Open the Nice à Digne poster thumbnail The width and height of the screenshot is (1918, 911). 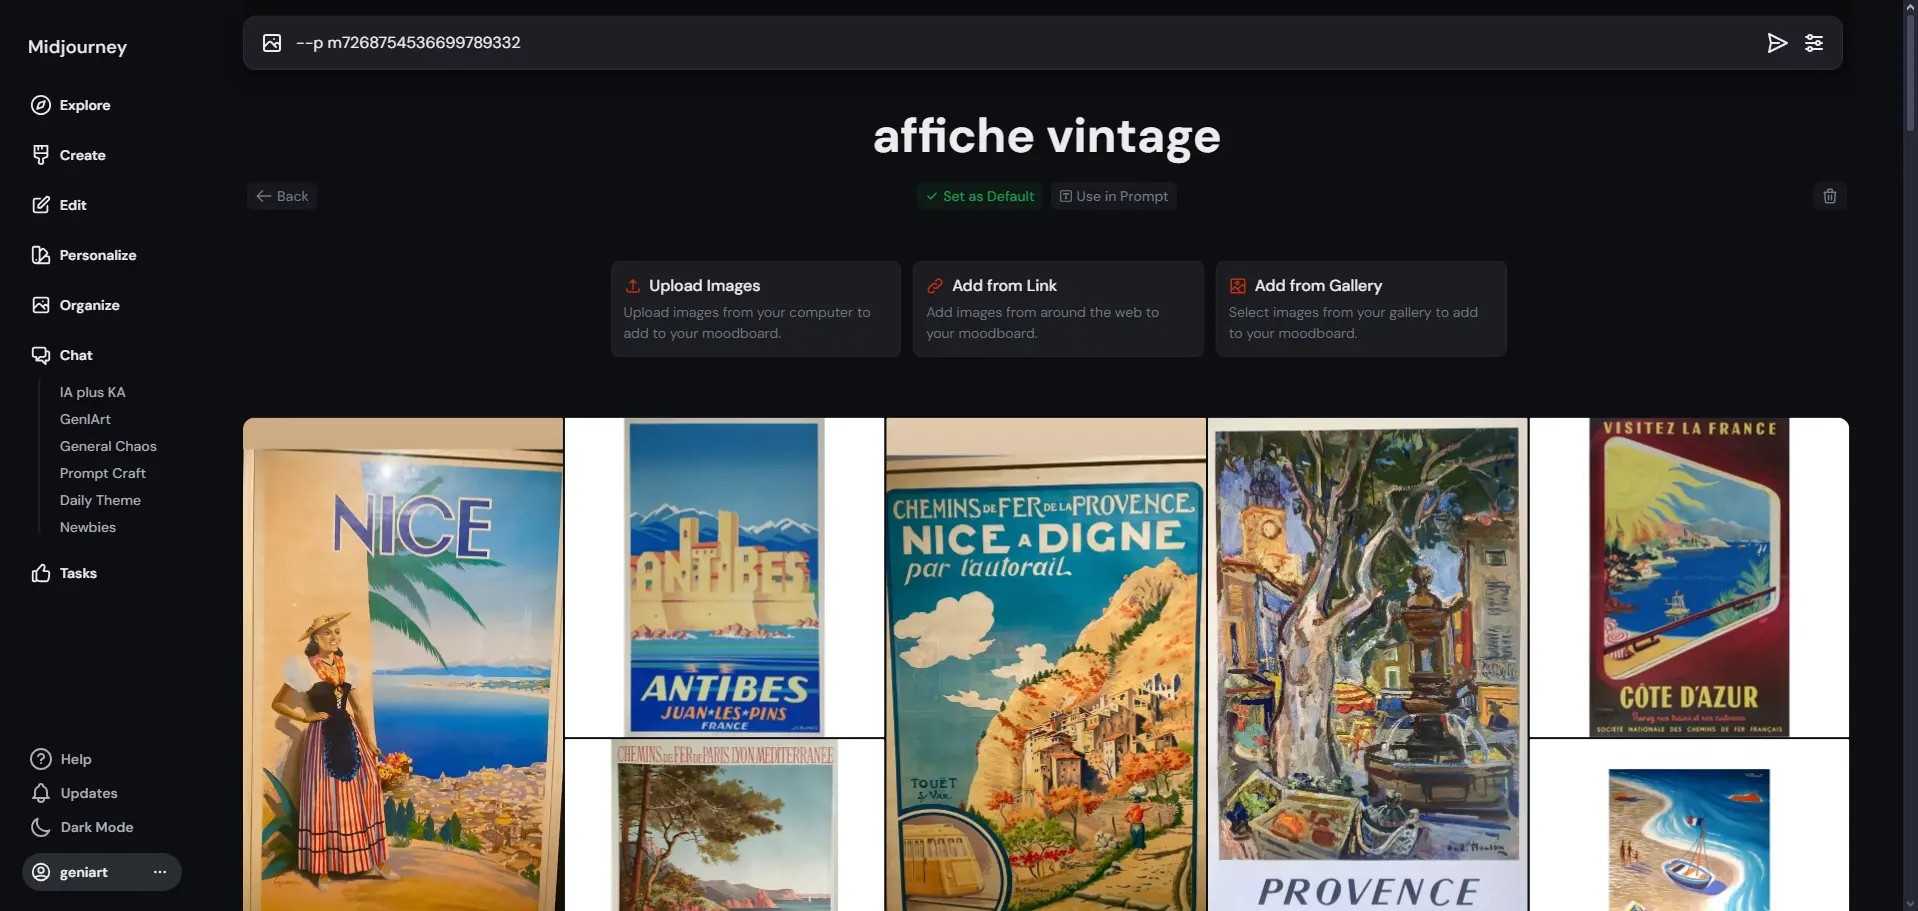1046,664
